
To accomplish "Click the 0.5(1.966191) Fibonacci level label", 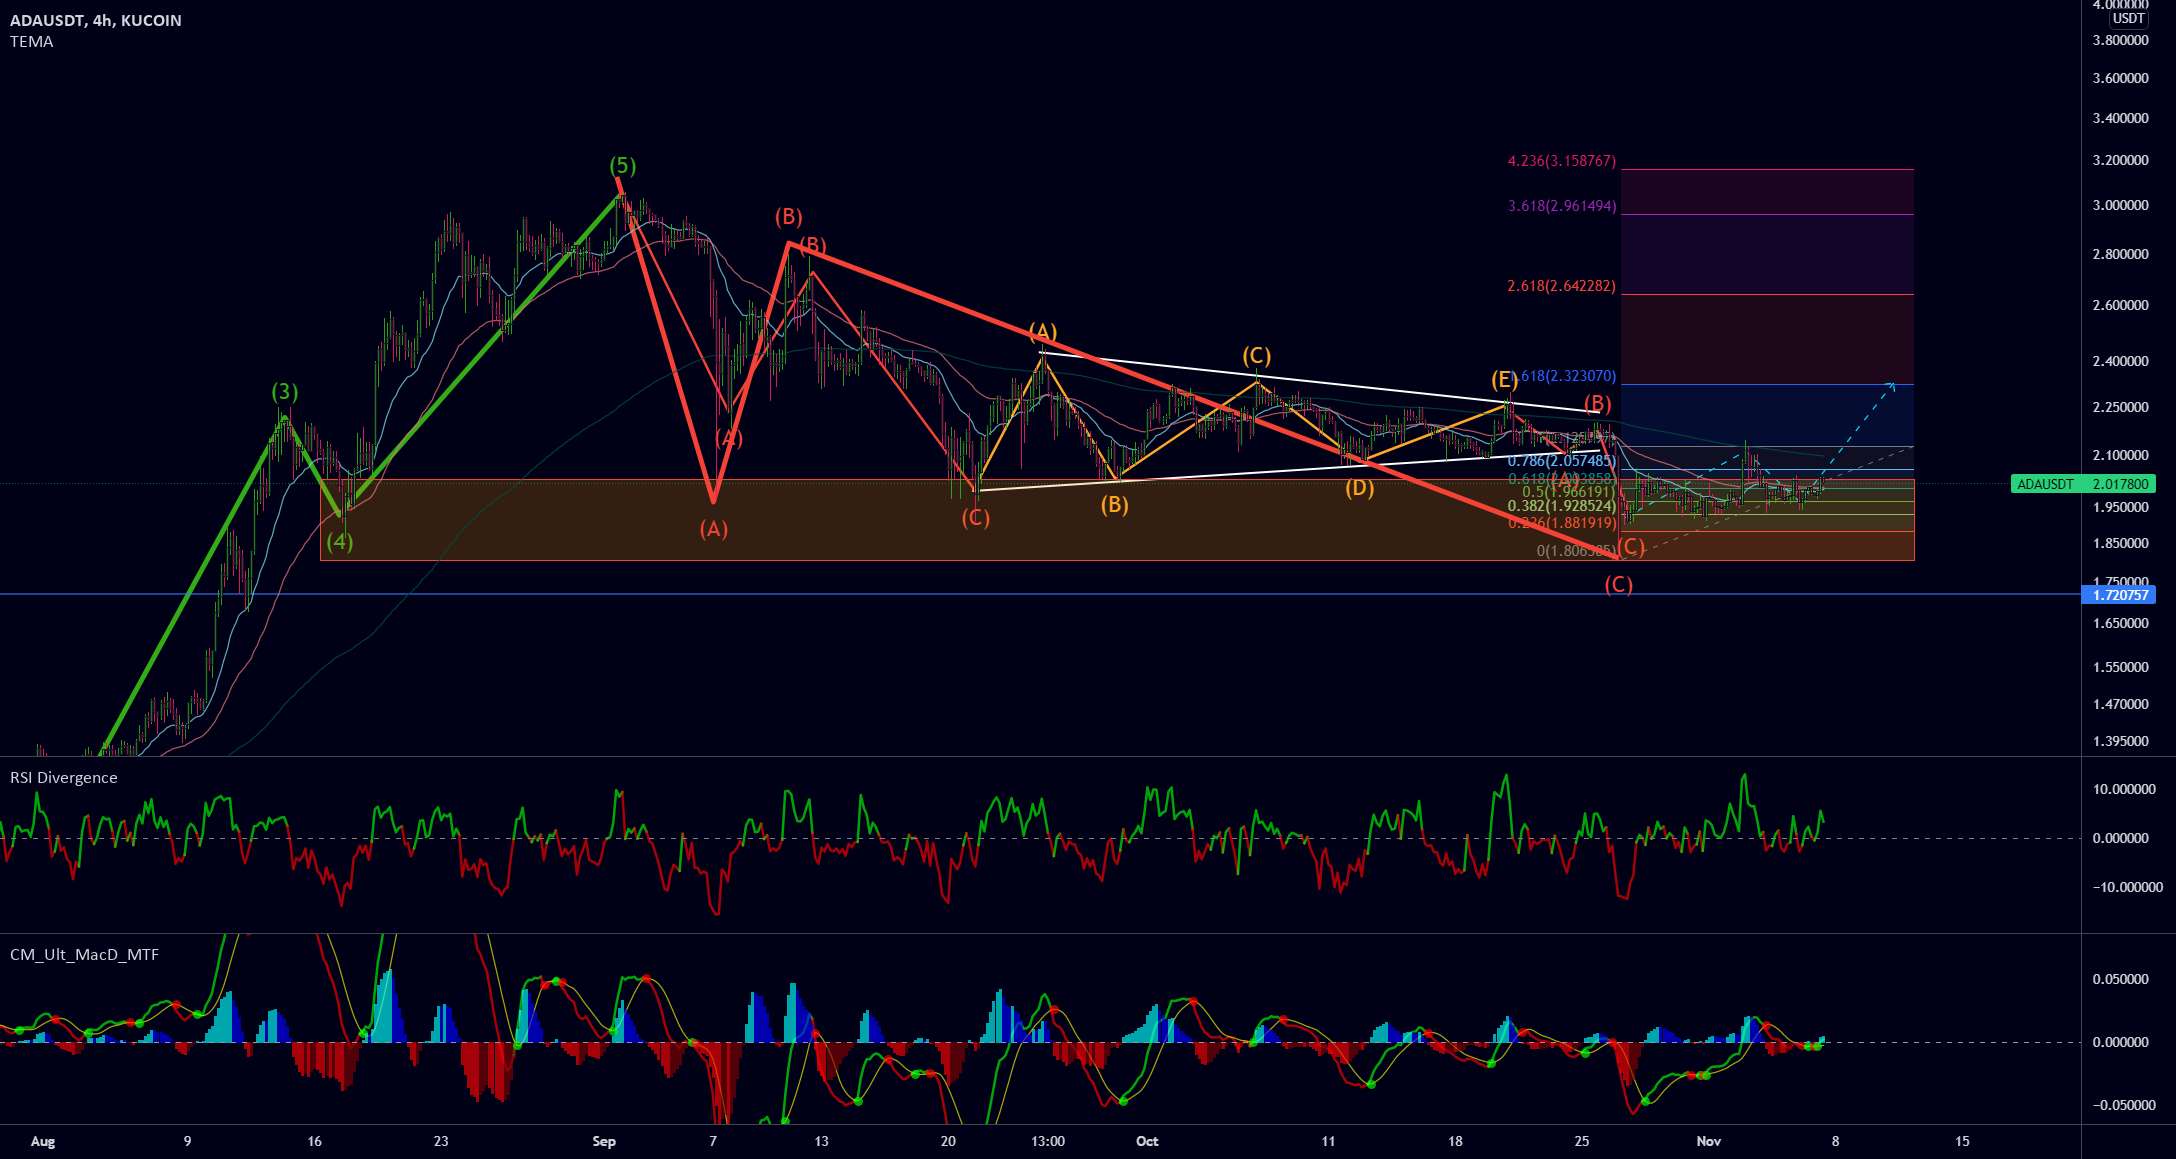I will pos(1569,492).
